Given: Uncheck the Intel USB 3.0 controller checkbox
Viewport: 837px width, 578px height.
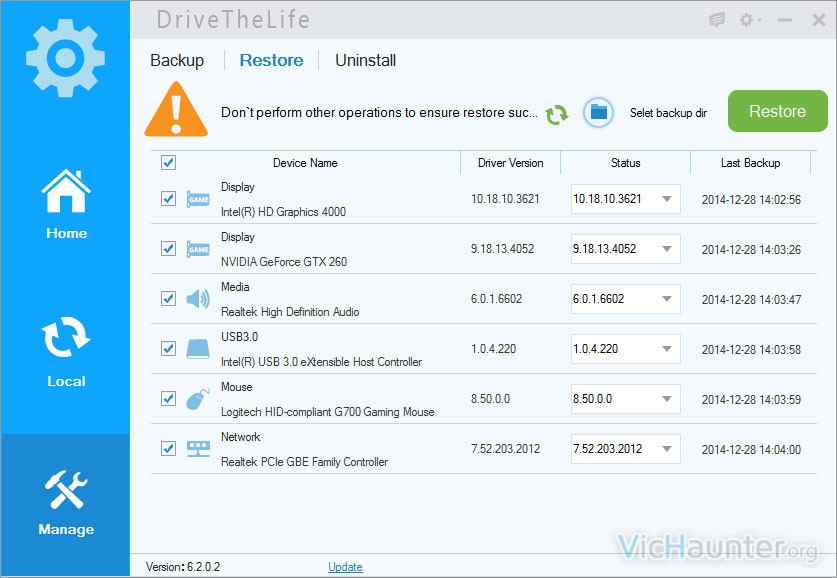Looking at the screenshot, I should (168, 349).
